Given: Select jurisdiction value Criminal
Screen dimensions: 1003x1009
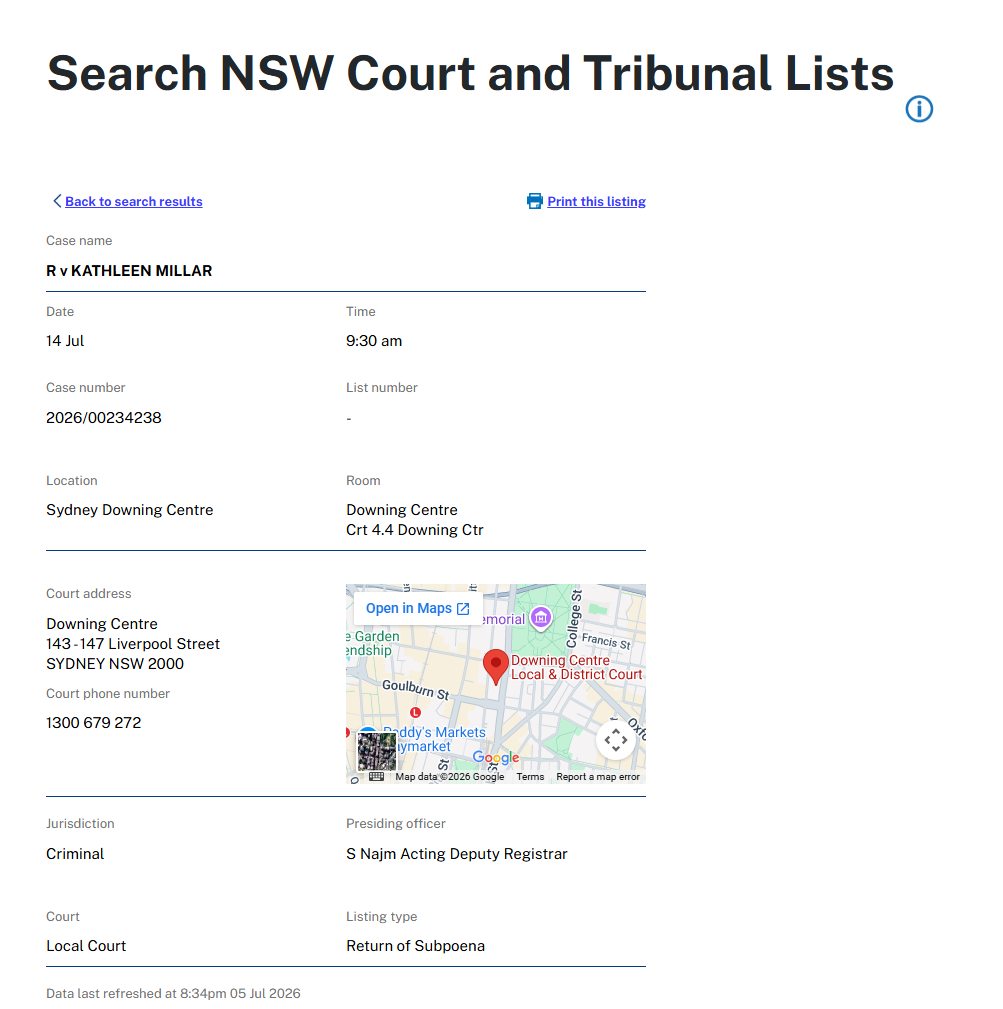Looking at the screenshot, I should 75,854.
